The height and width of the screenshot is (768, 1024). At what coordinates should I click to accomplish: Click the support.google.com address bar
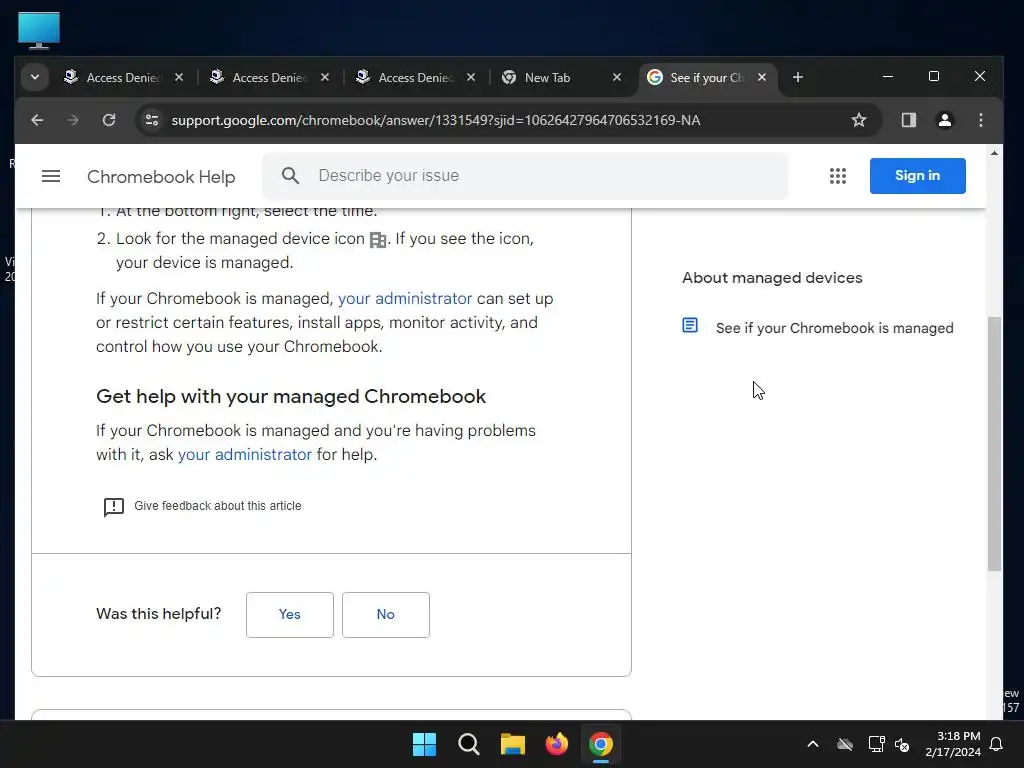pyautogui.click(x=436, y=120)
